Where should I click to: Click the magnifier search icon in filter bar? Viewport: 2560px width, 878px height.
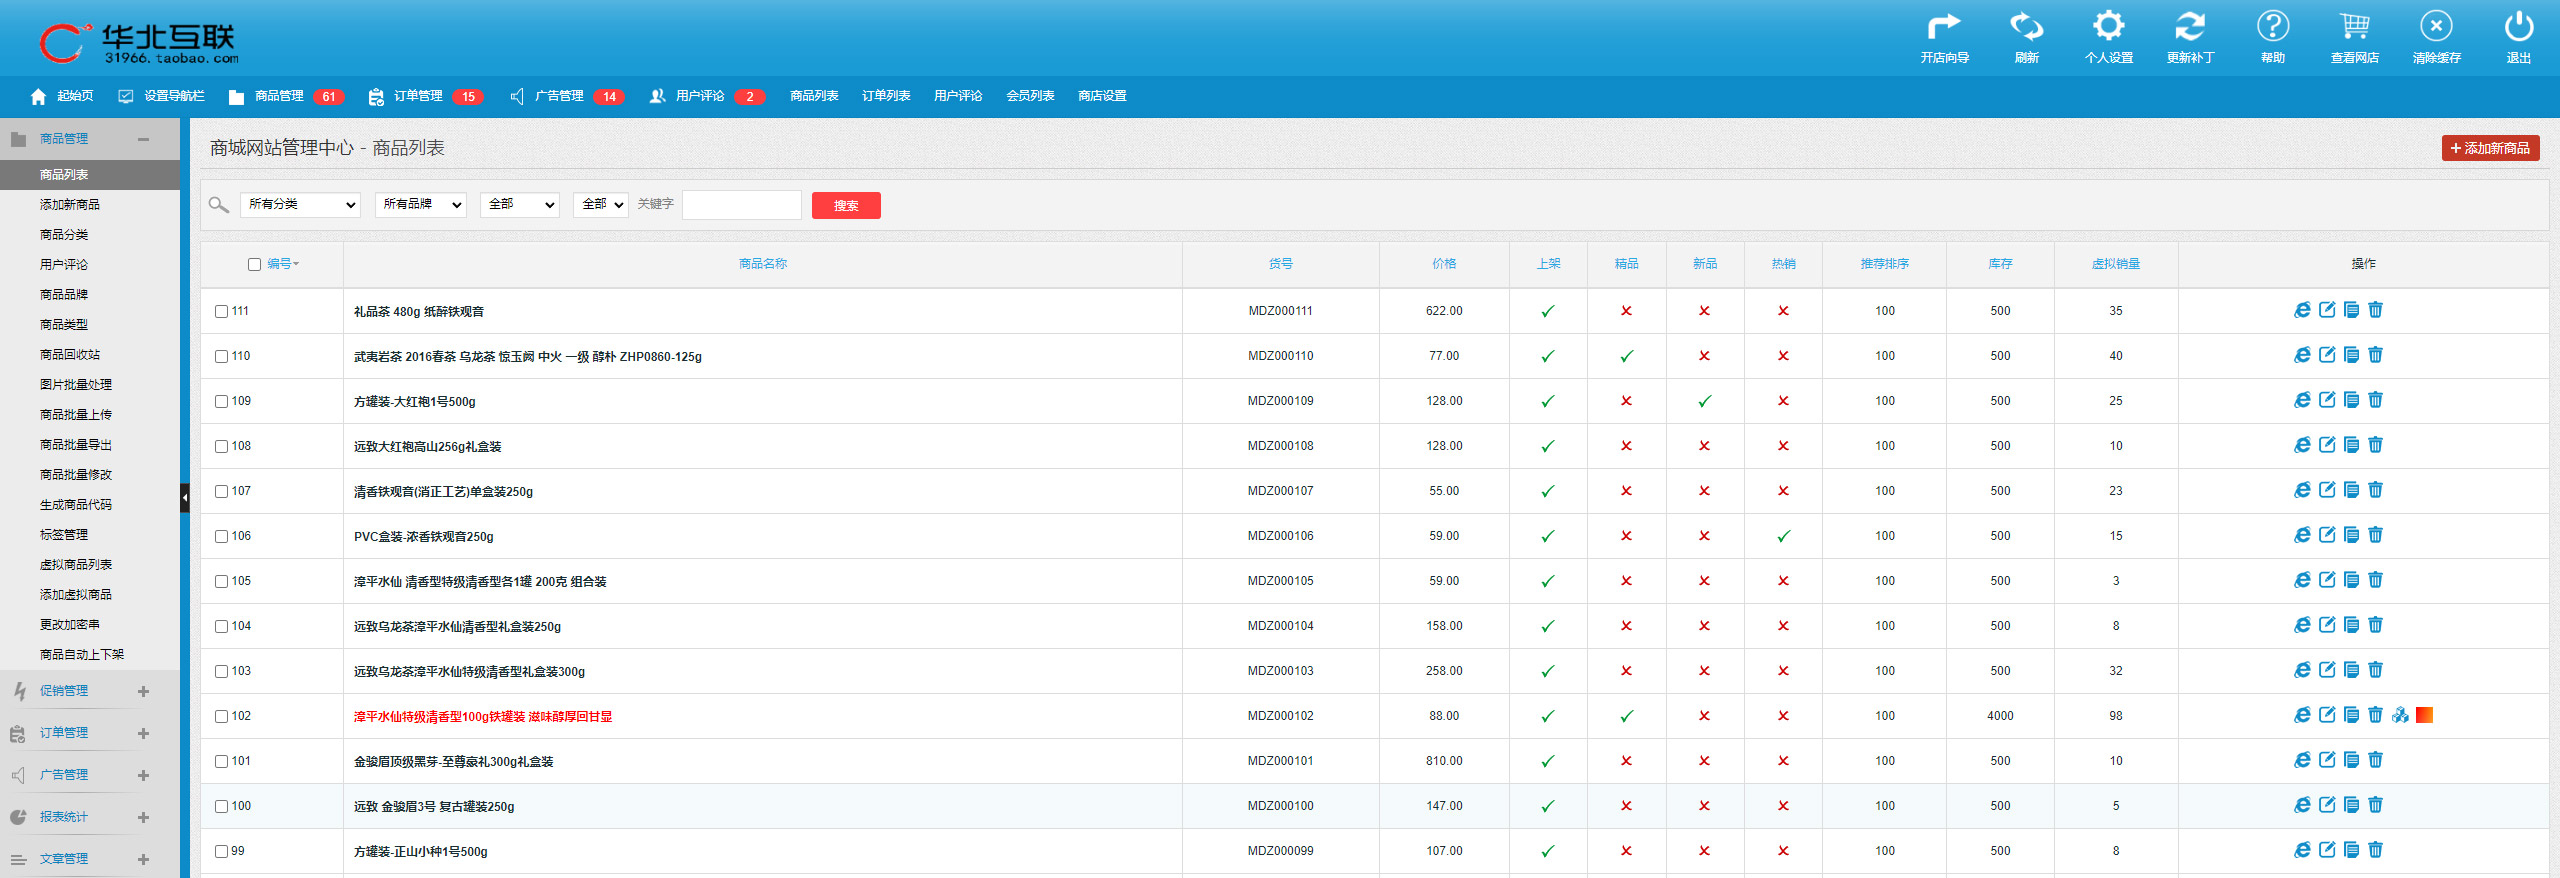tap(218, 205)
